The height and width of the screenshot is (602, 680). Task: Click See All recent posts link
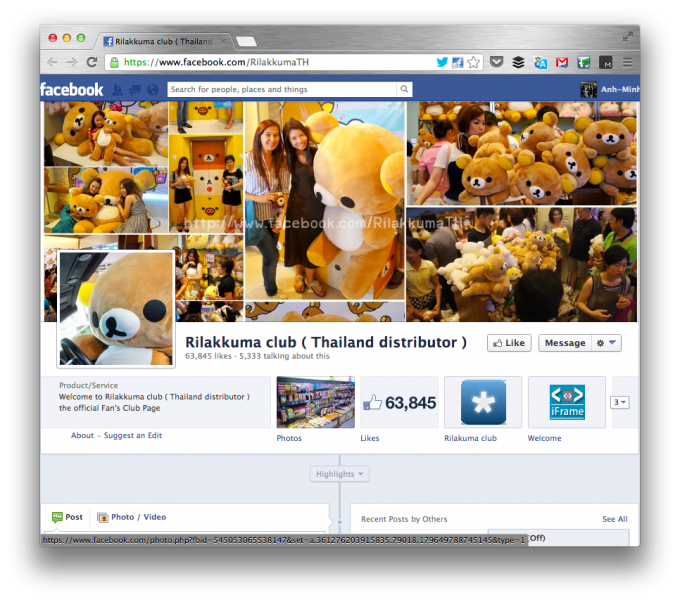click(615, 519)
